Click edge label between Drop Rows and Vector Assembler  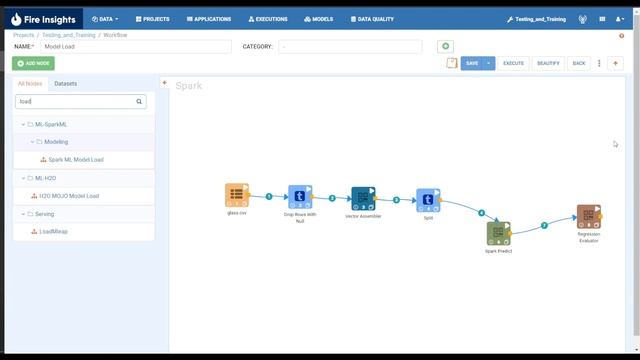[x=332, y=198]
